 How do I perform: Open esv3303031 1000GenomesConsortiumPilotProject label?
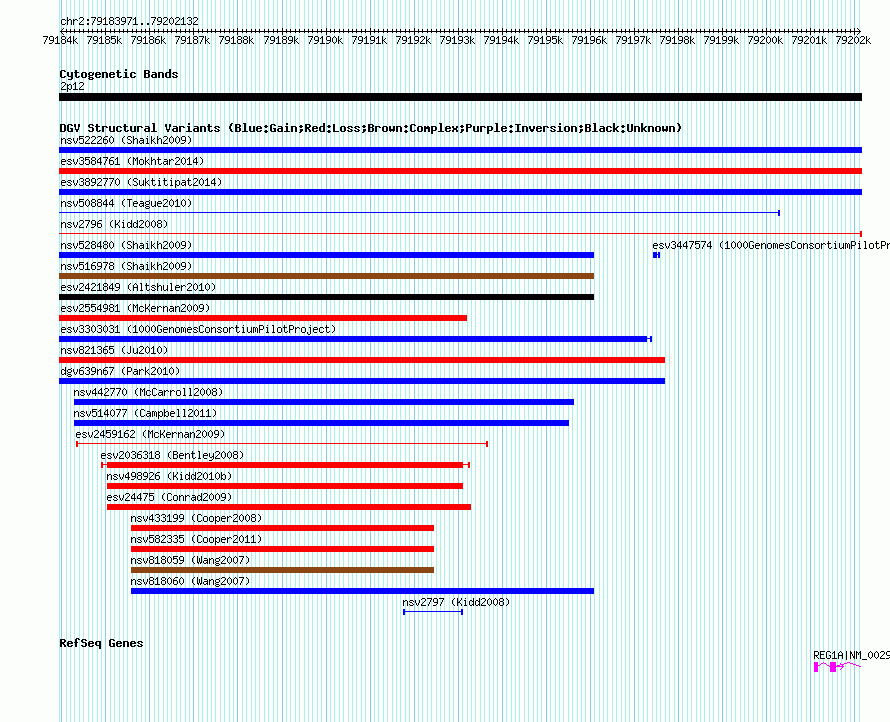coord(198,329)
